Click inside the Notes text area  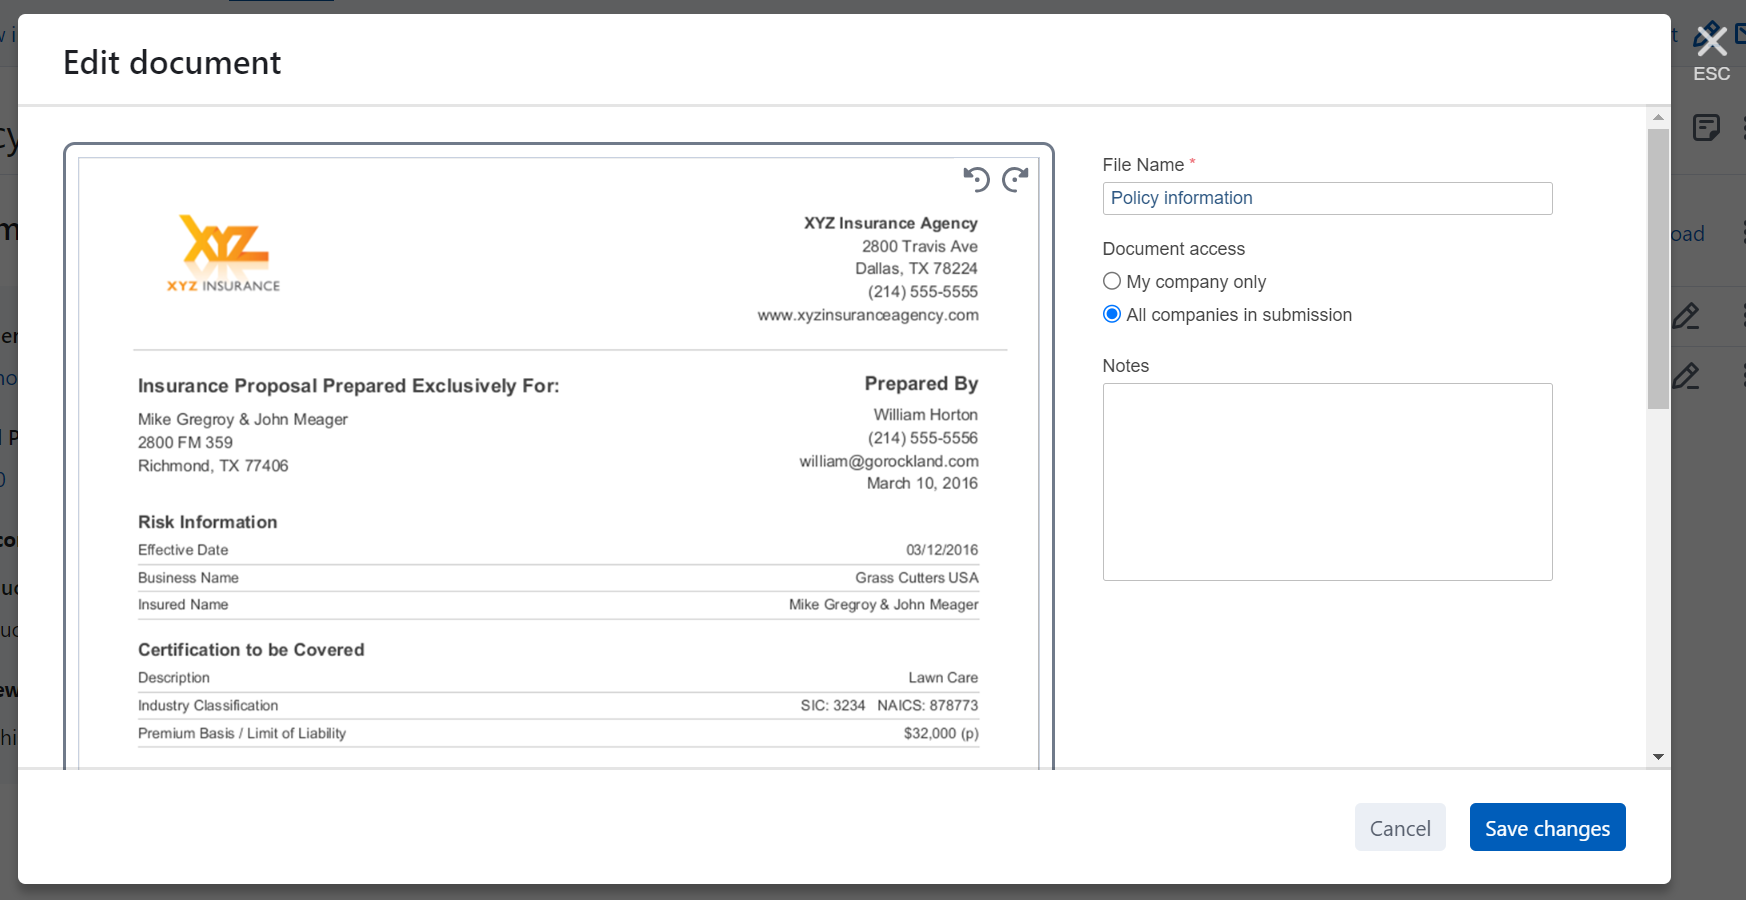(x=1327, y=481)
